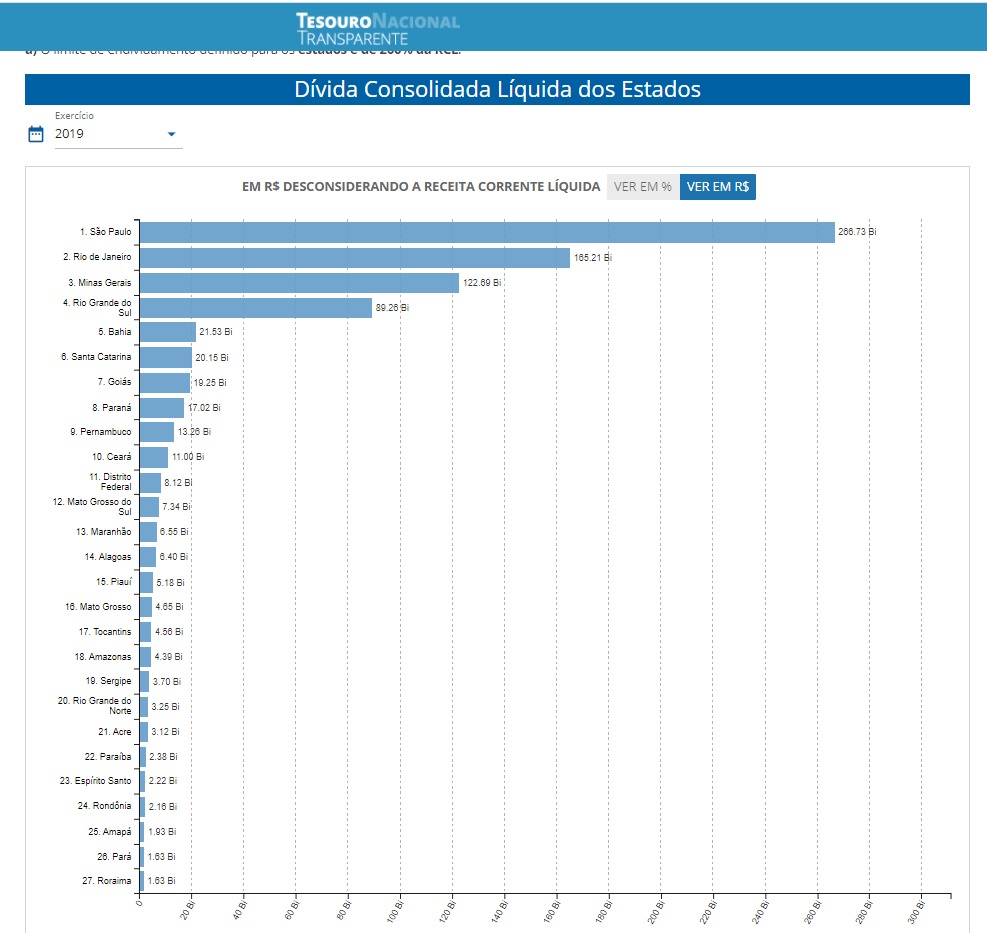This screenshot has height=933, width=987.
Task: Click the 266,73 Bi value label
Action: tap(857, 232)
